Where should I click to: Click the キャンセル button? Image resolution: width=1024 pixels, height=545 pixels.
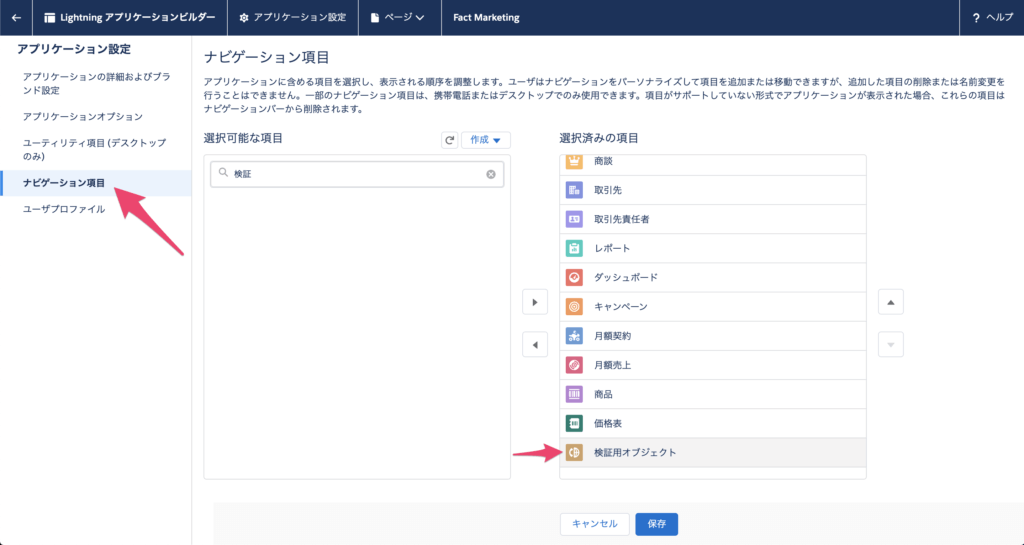595,523
